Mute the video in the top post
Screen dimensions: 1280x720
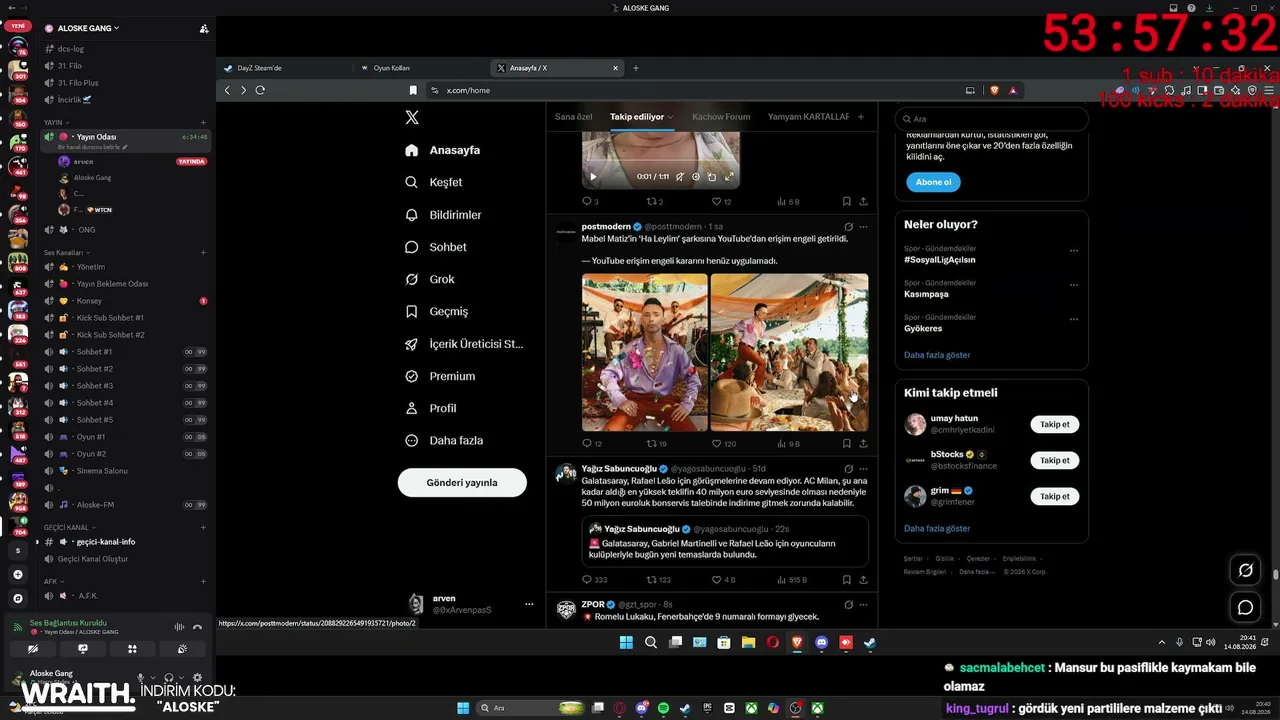tap(679, 176)
